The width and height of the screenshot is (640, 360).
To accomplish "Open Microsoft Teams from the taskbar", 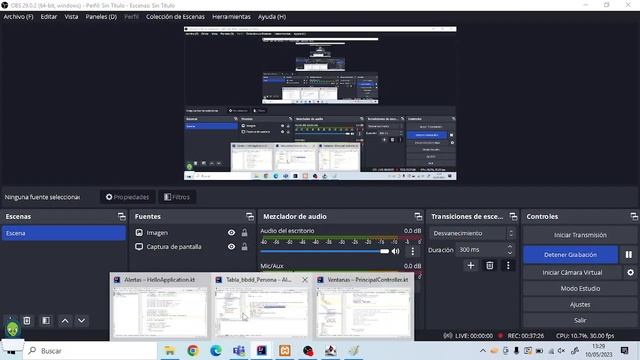I will (x=239, y=351).
